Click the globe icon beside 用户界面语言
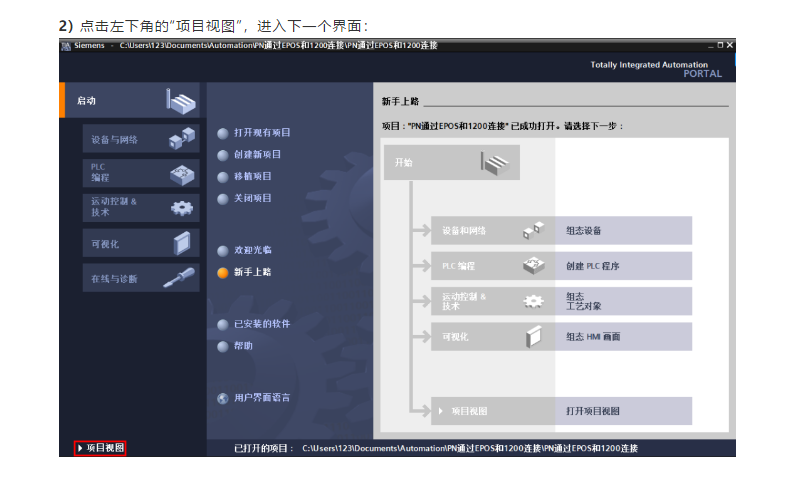Viewport: 789px width, 482px height. coord(223,398)
